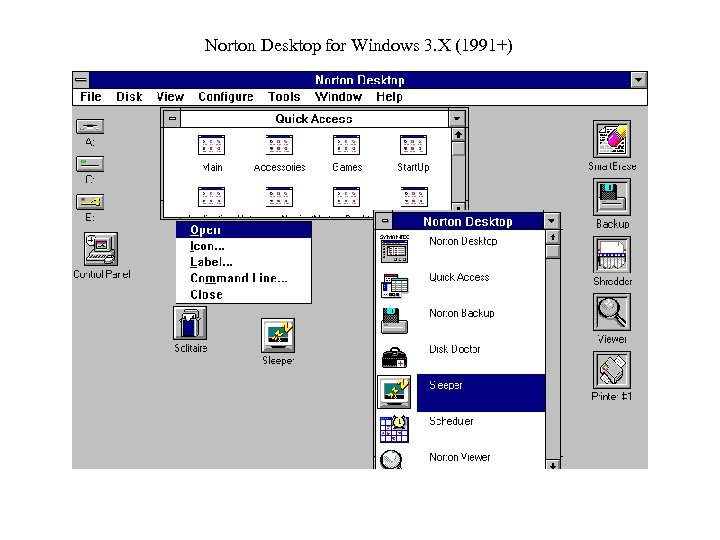Screen dimensions: 720x540
Task: Open the Main group in Quick Access
Action: [211, 145]
